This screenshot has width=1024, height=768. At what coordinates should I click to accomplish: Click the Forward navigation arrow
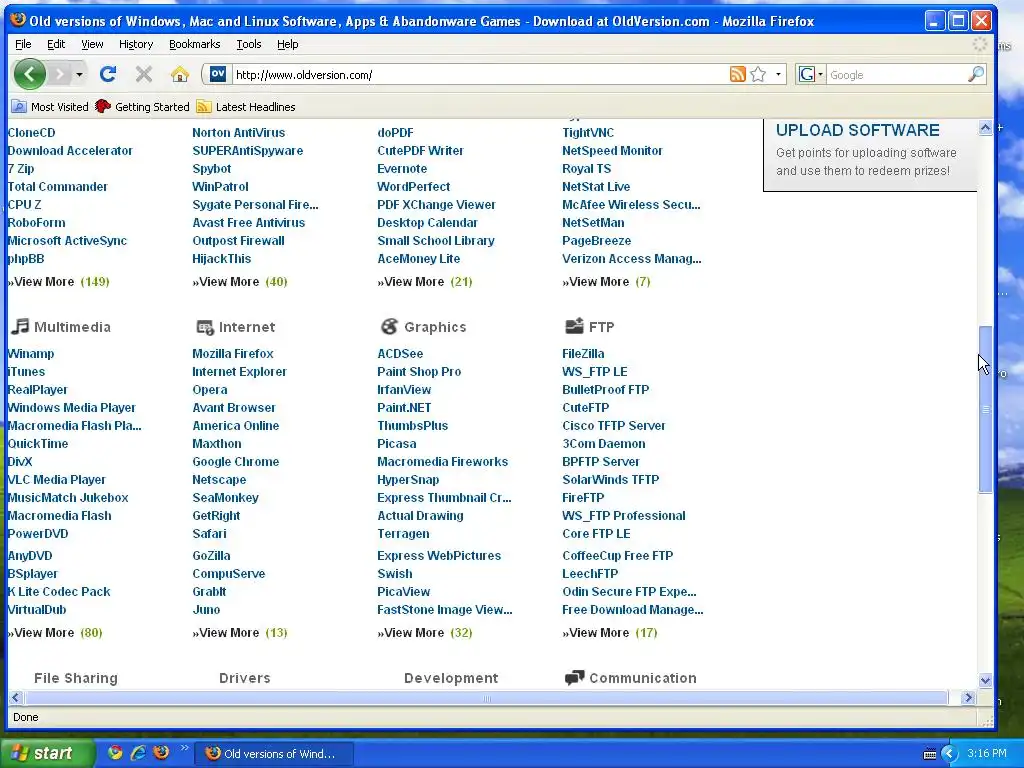click(x=59, y=74)
